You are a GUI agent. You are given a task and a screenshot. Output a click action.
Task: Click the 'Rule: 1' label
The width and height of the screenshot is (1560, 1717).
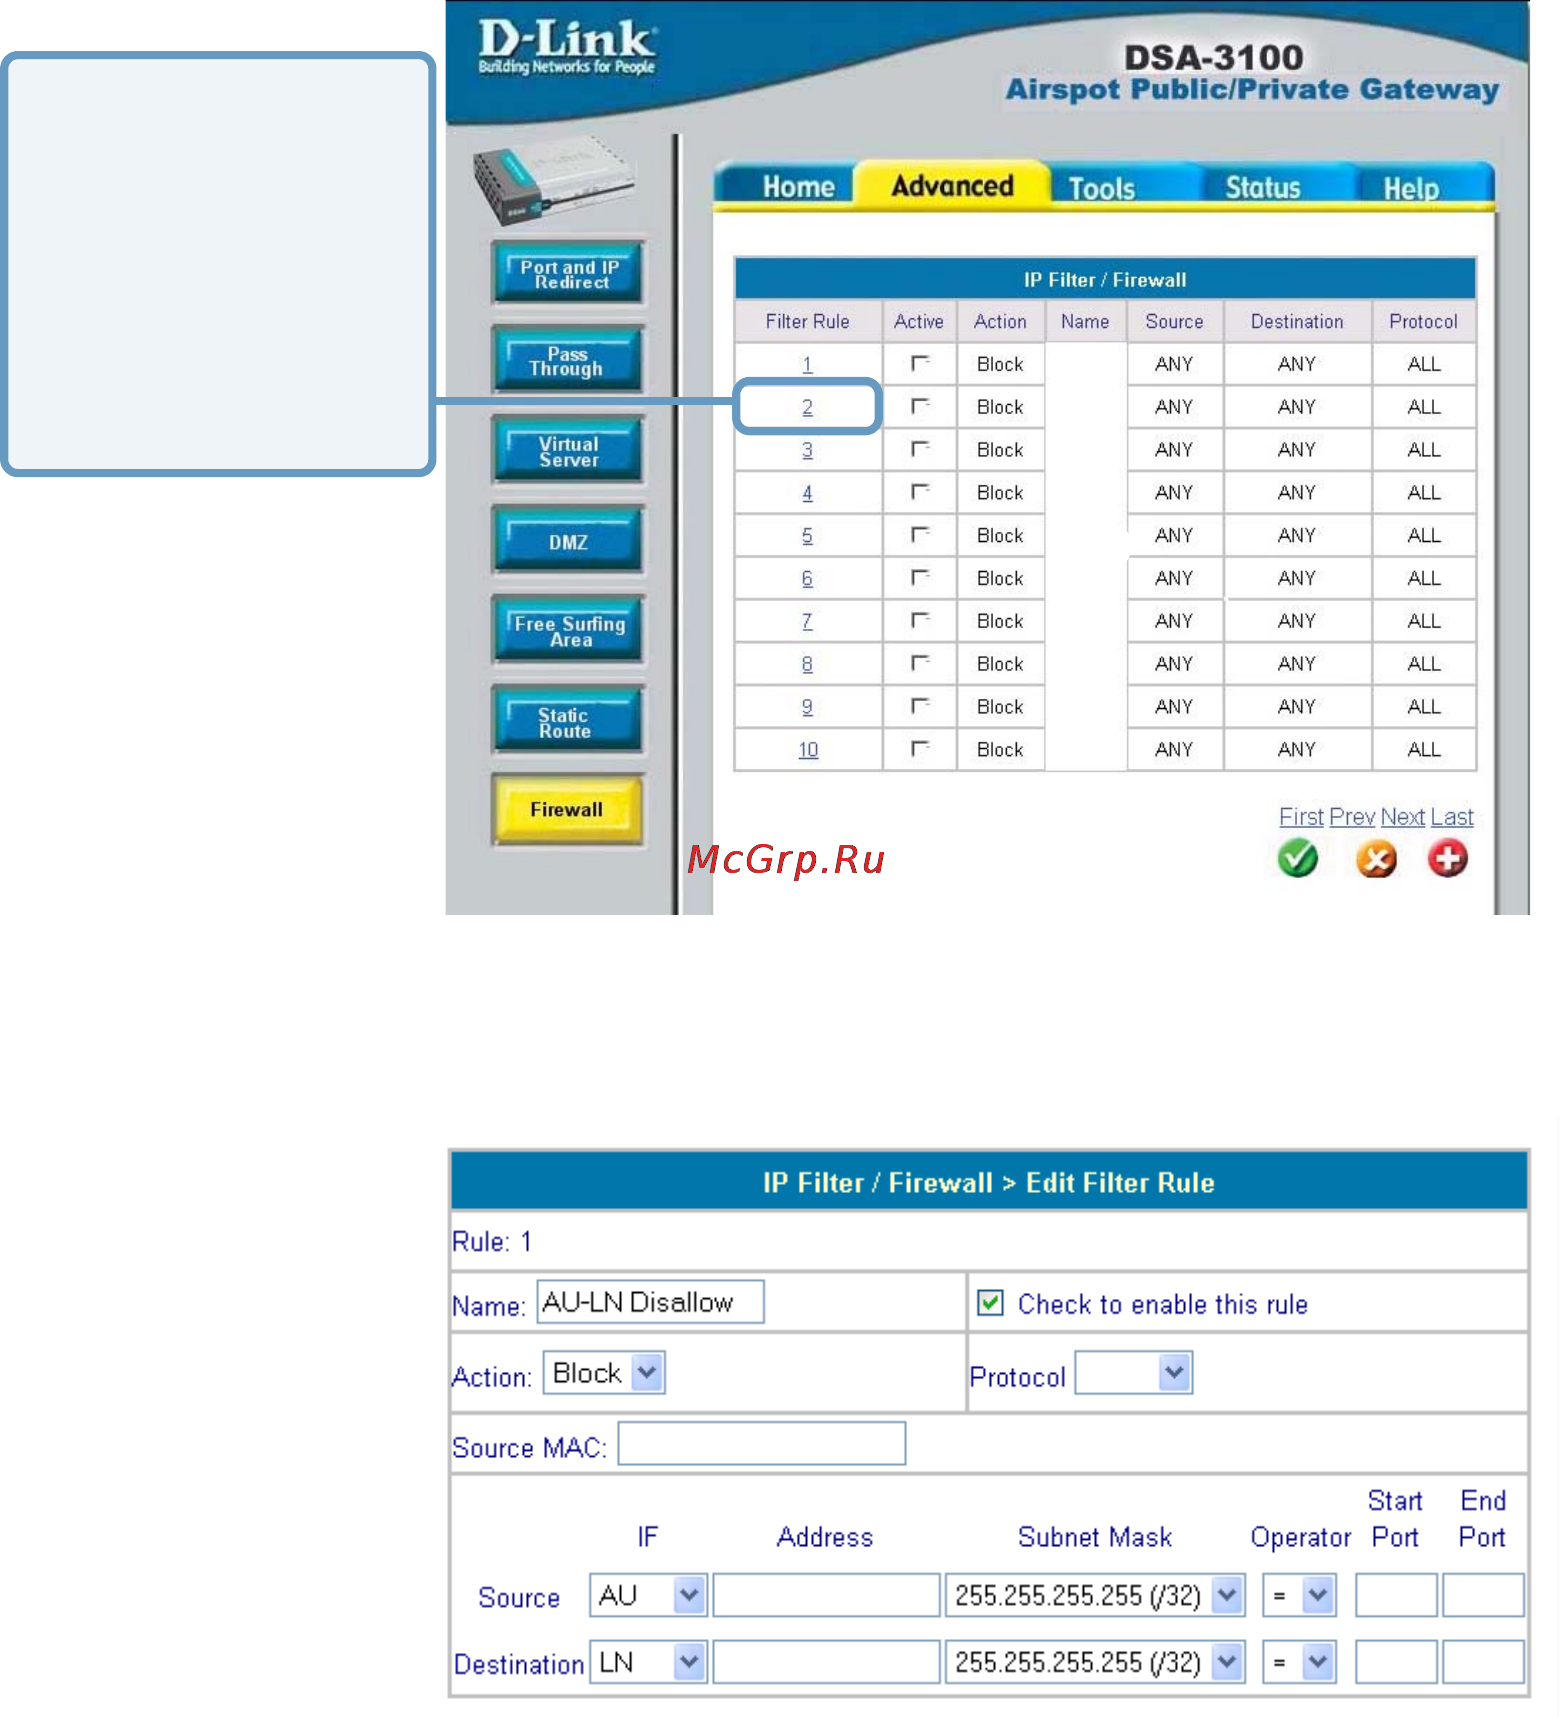(491, 1242)
